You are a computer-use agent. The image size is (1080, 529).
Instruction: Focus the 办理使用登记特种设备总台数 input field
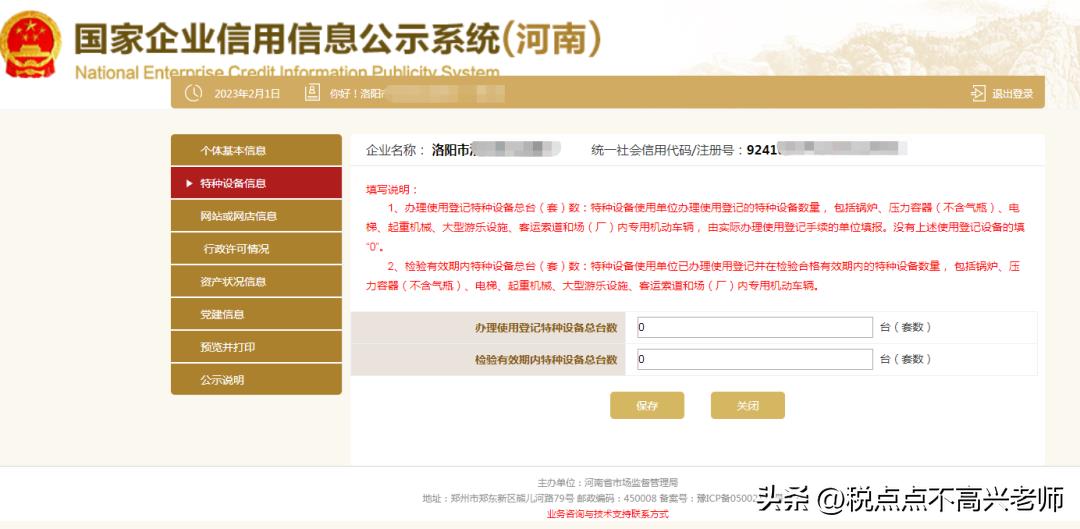coord(754,327)
